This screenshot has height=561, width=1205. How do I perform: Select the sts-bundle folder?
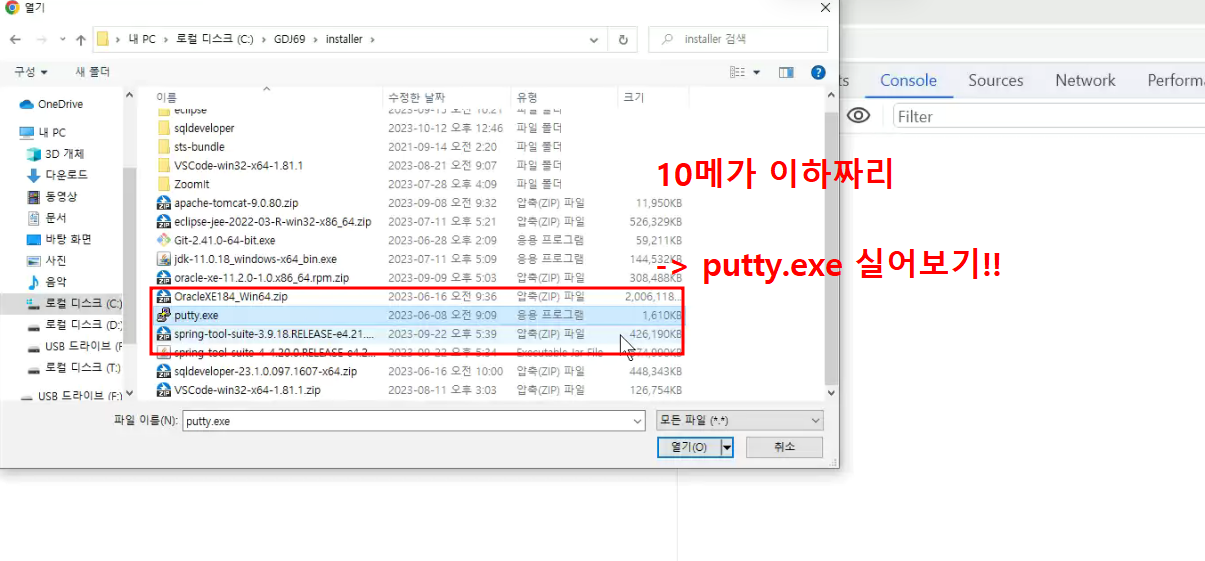[x=199, y=147]
